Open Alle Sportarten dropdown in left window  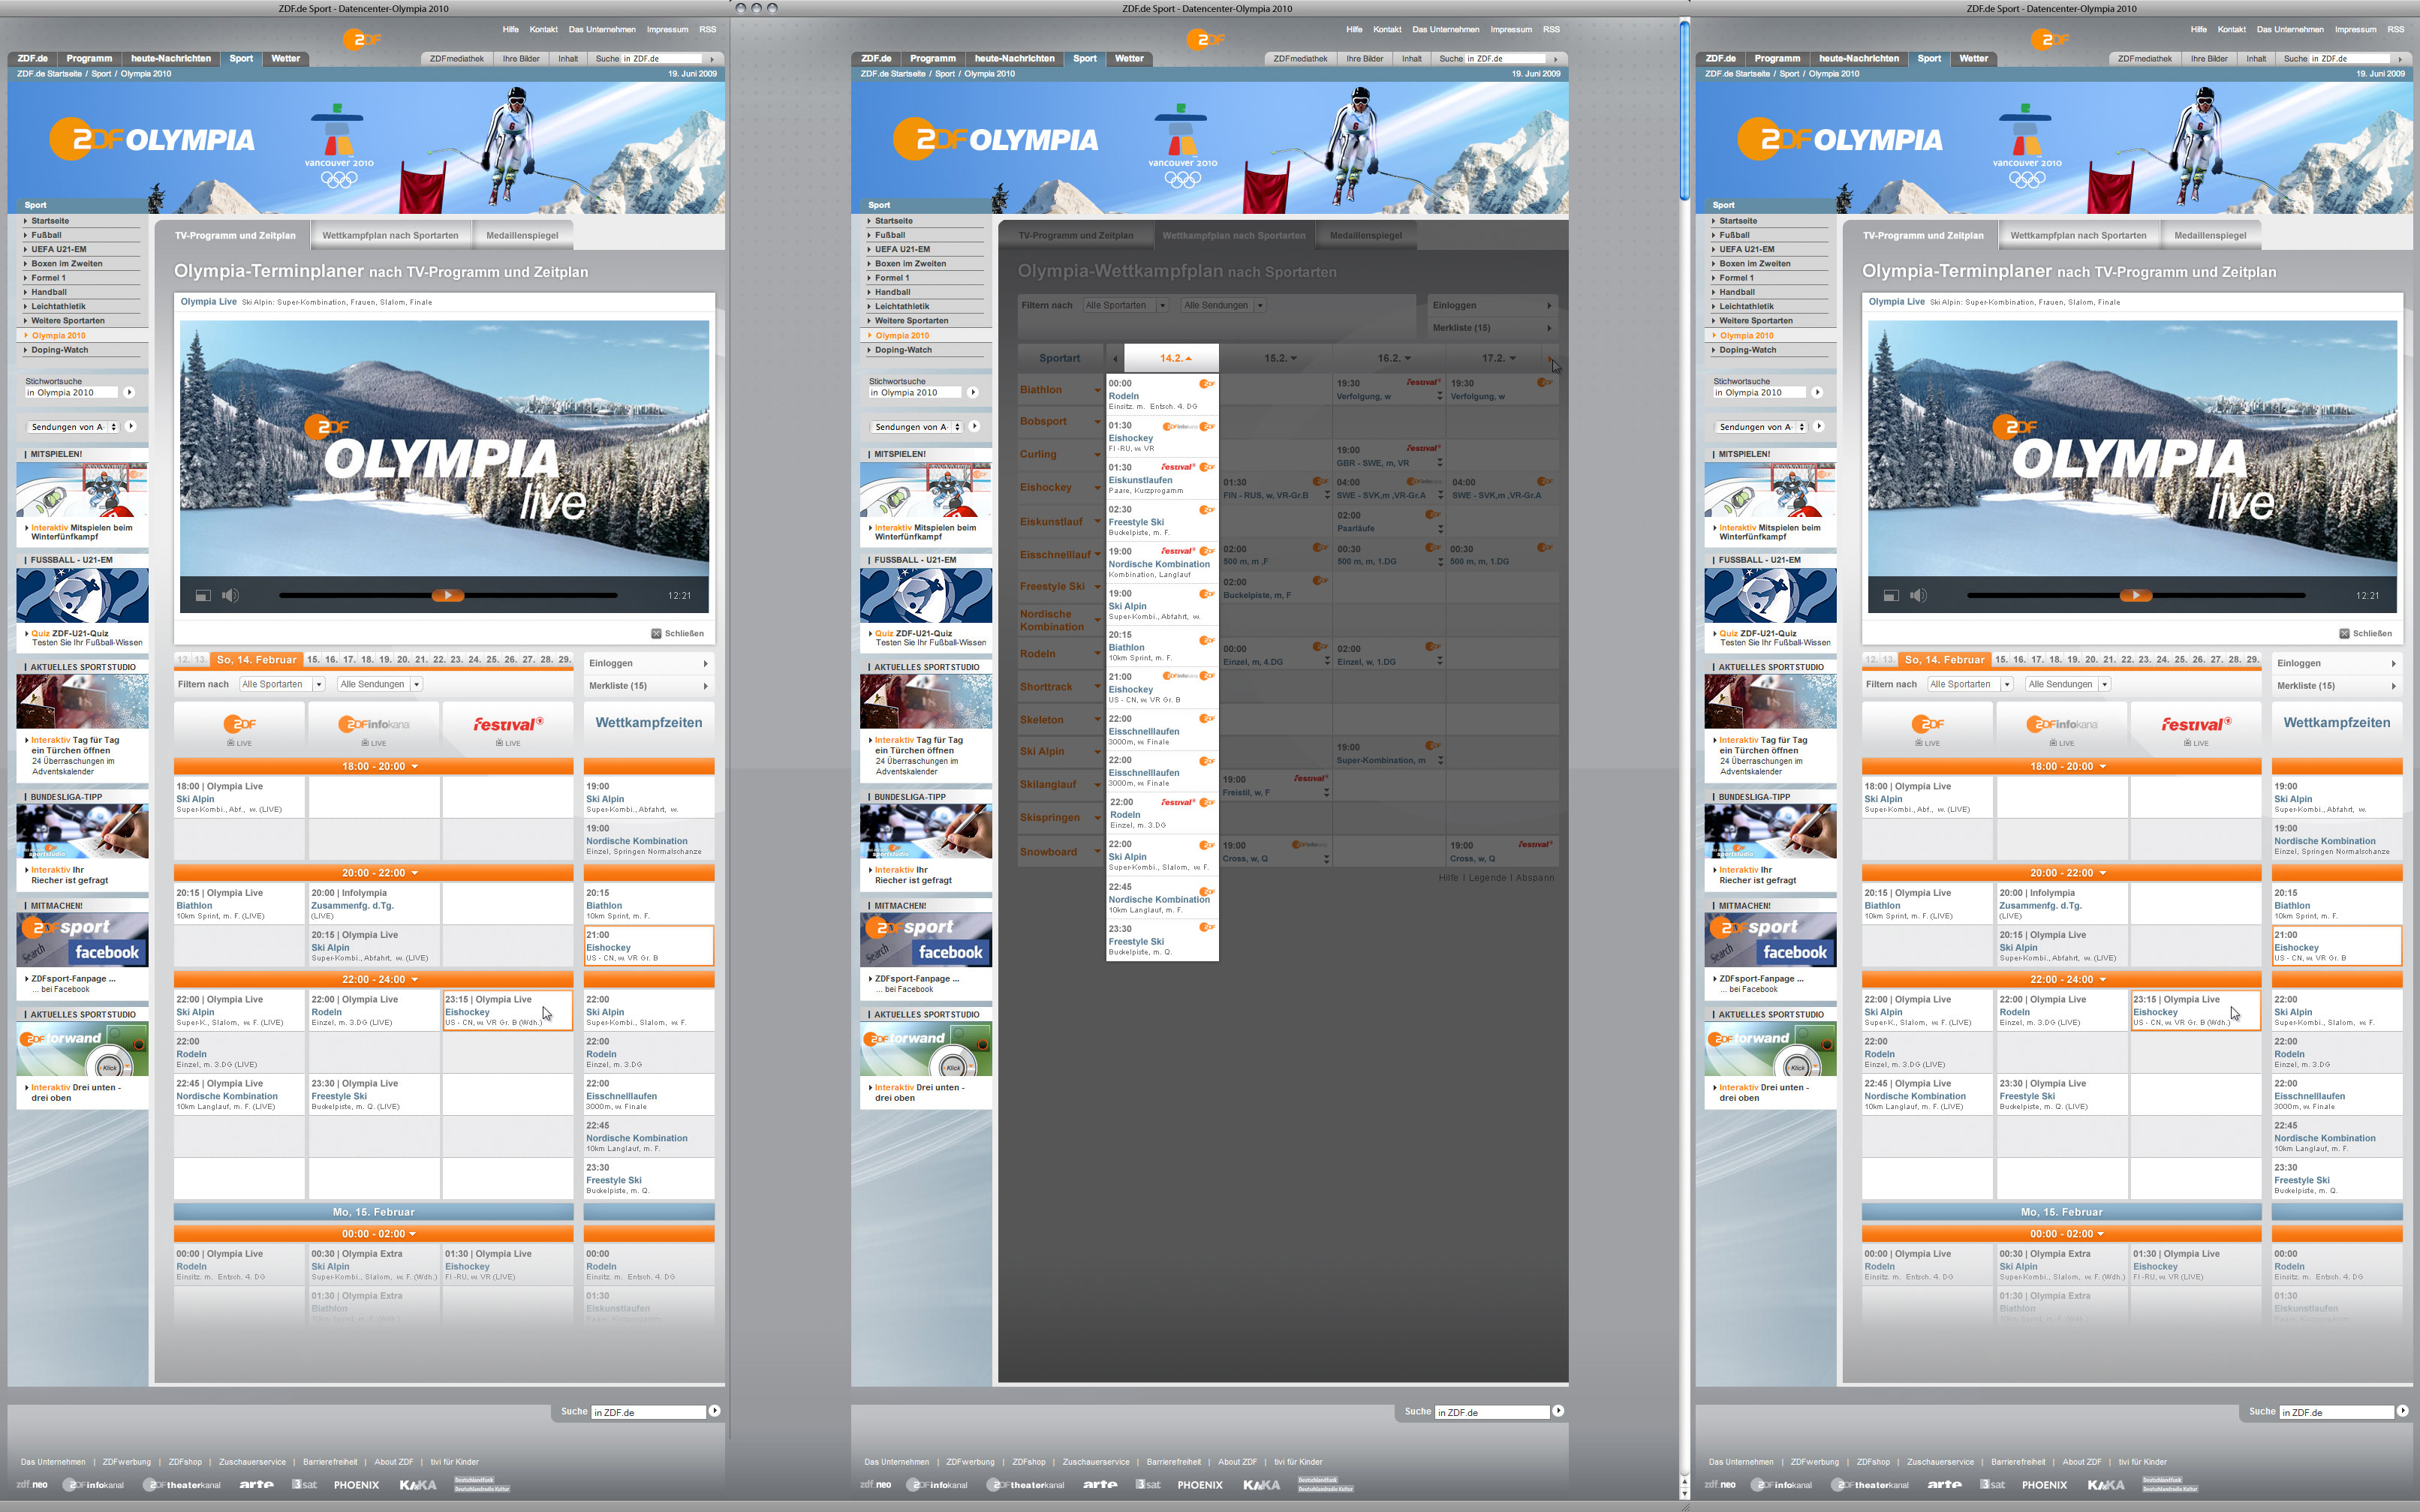tap(282, 684)
